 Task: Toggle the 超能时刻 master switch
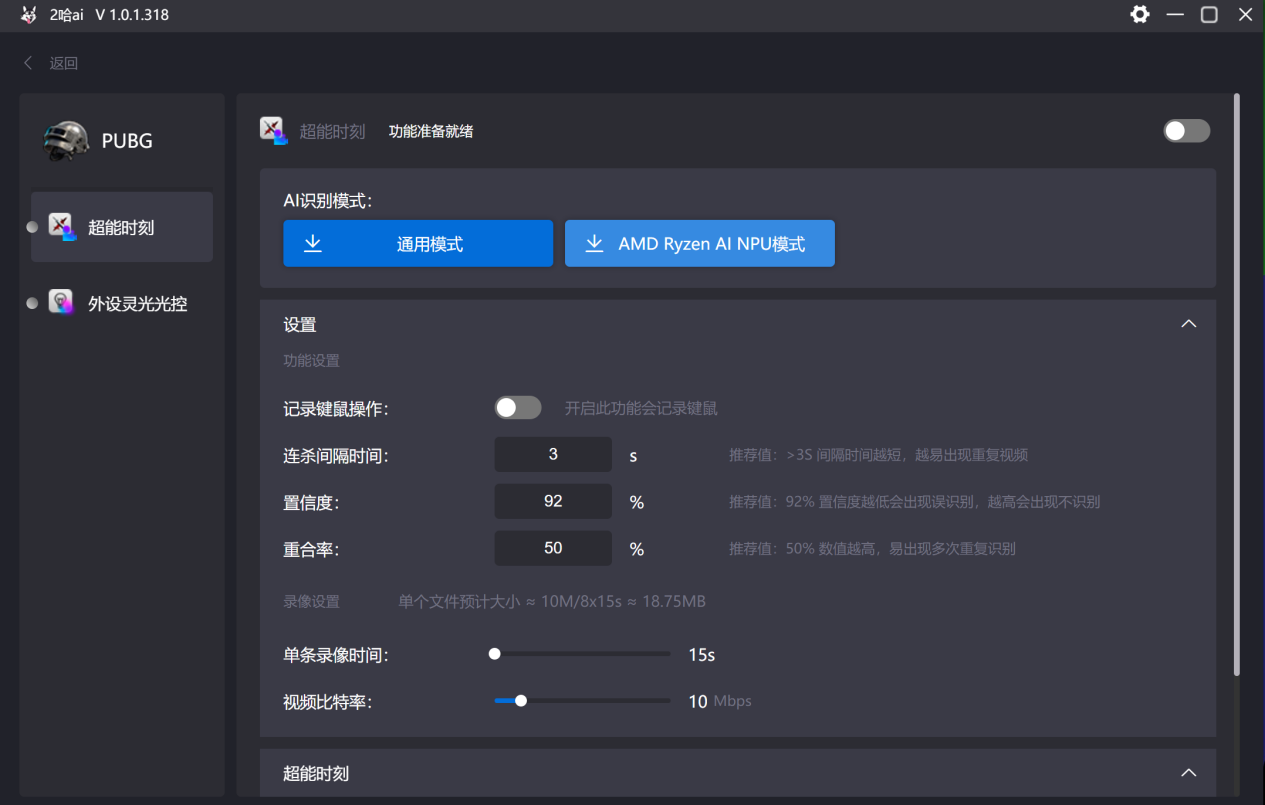coord(1186,131)
